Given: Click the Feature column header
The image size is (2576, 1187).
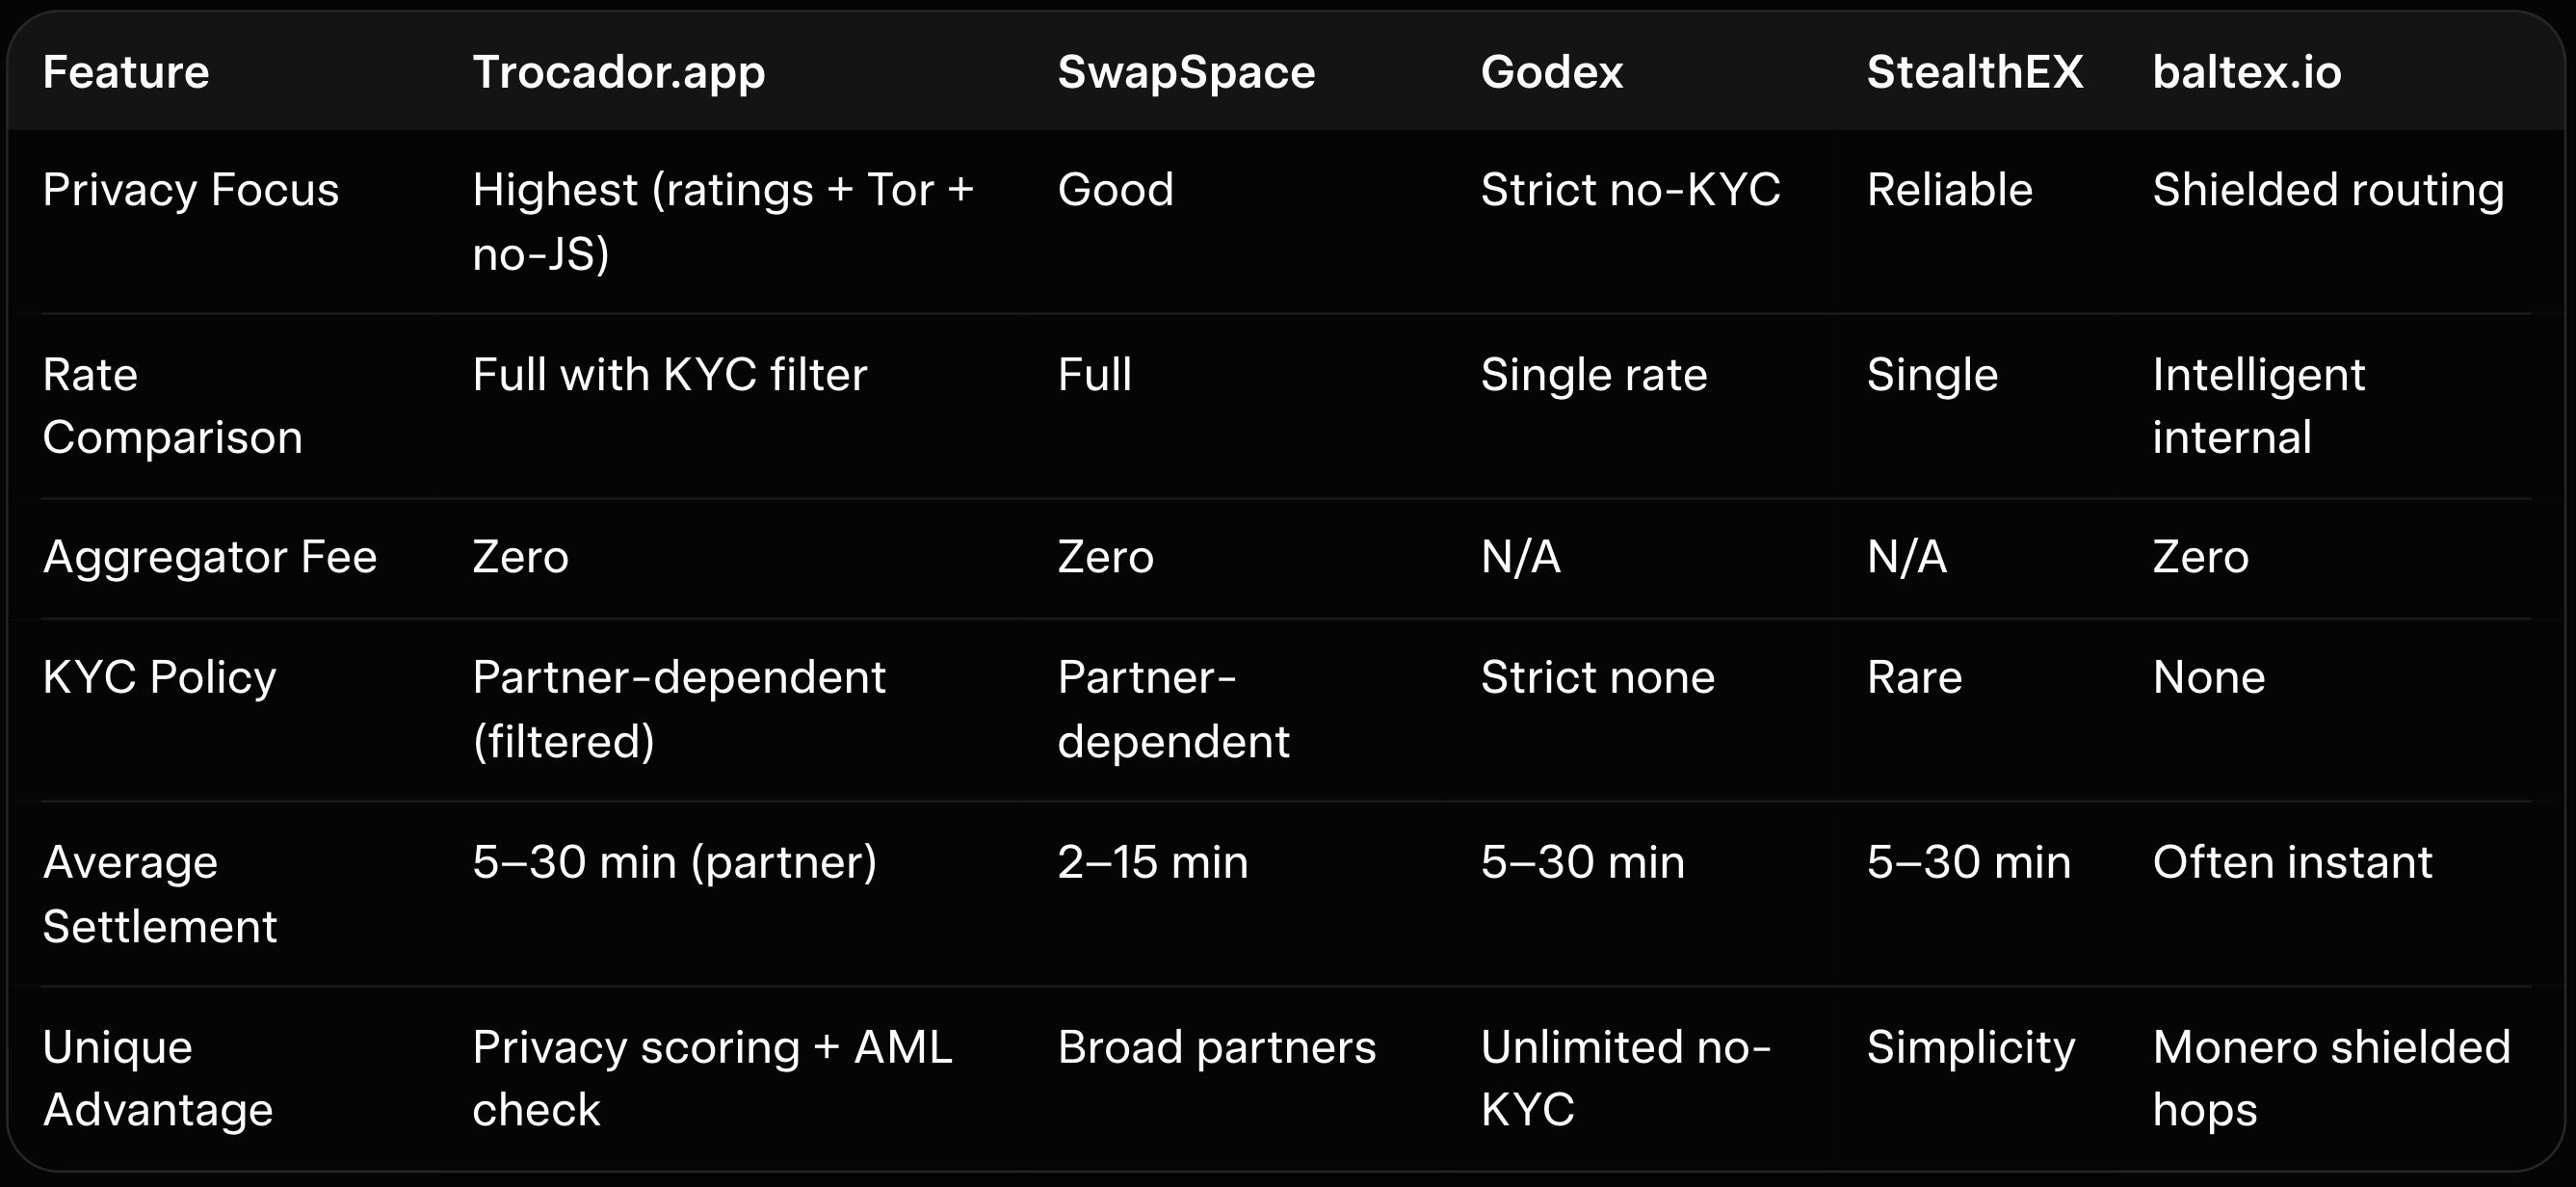Looking at the screenshot, I should pos(126,72).
